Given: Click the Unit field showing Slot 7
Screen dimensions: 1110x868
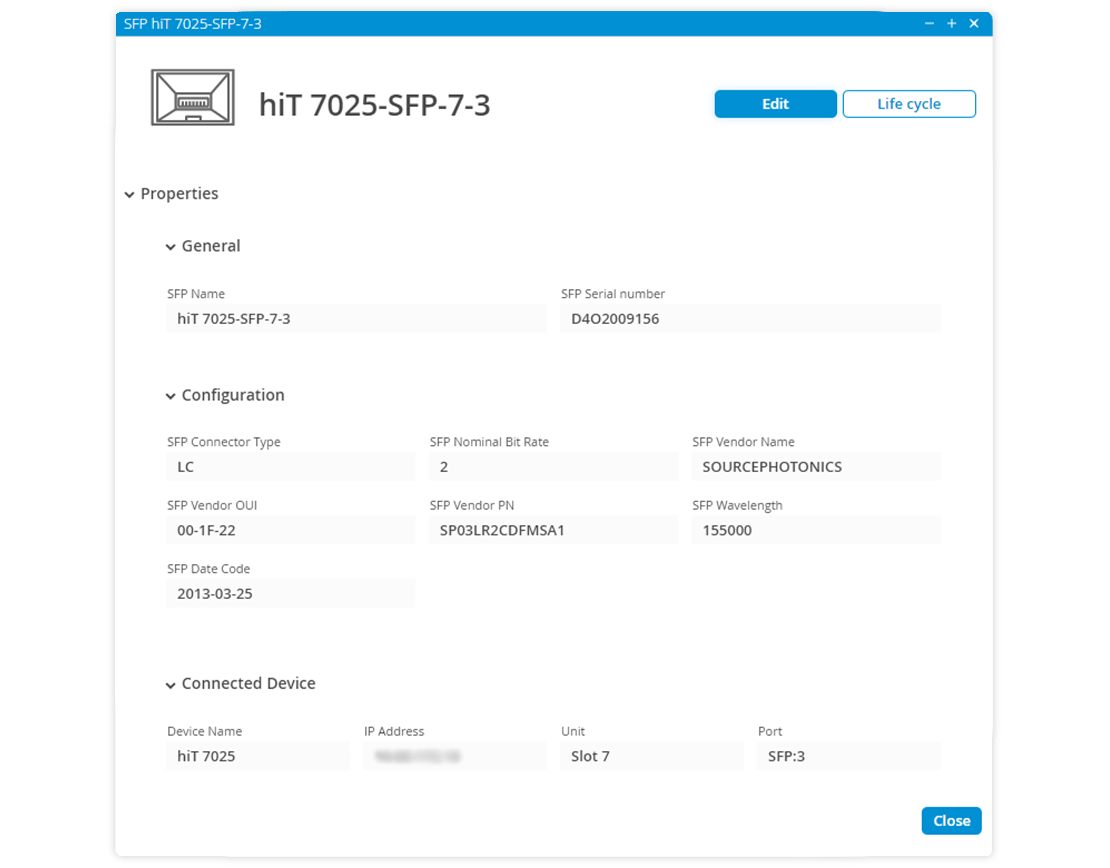Looking at the screenshot, I should 651,756.
